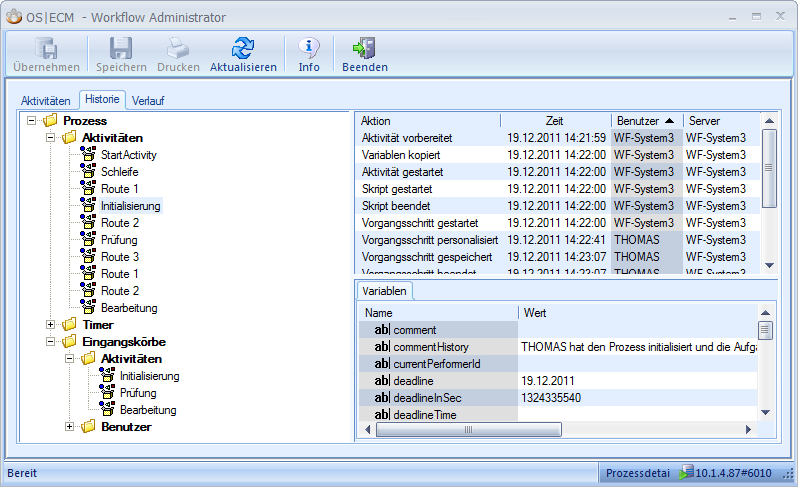Sort by the Zeit column header
Viewport: 798px width, 487px height.
[x=555, y=121]
